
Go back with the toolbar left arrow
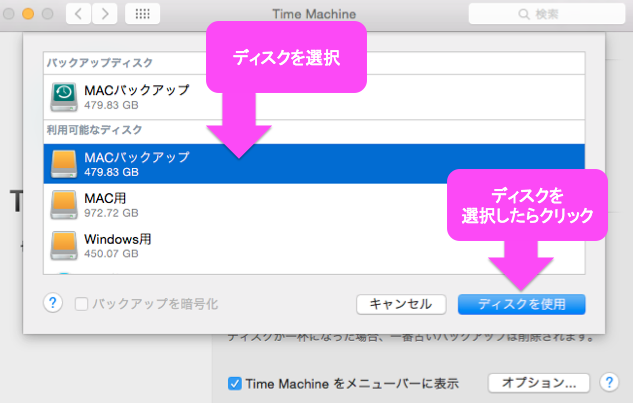[78, 14]
